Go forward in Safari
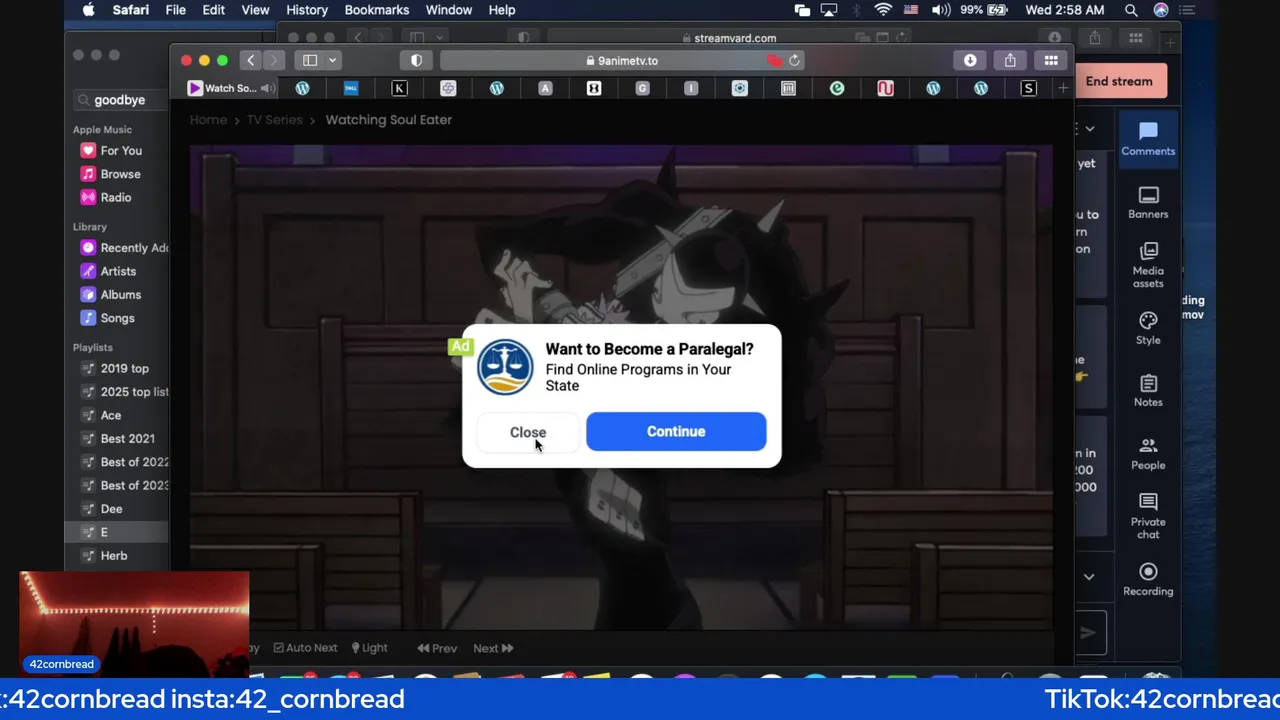Viewport: 1280px width, 720px height. click(273, 61)
